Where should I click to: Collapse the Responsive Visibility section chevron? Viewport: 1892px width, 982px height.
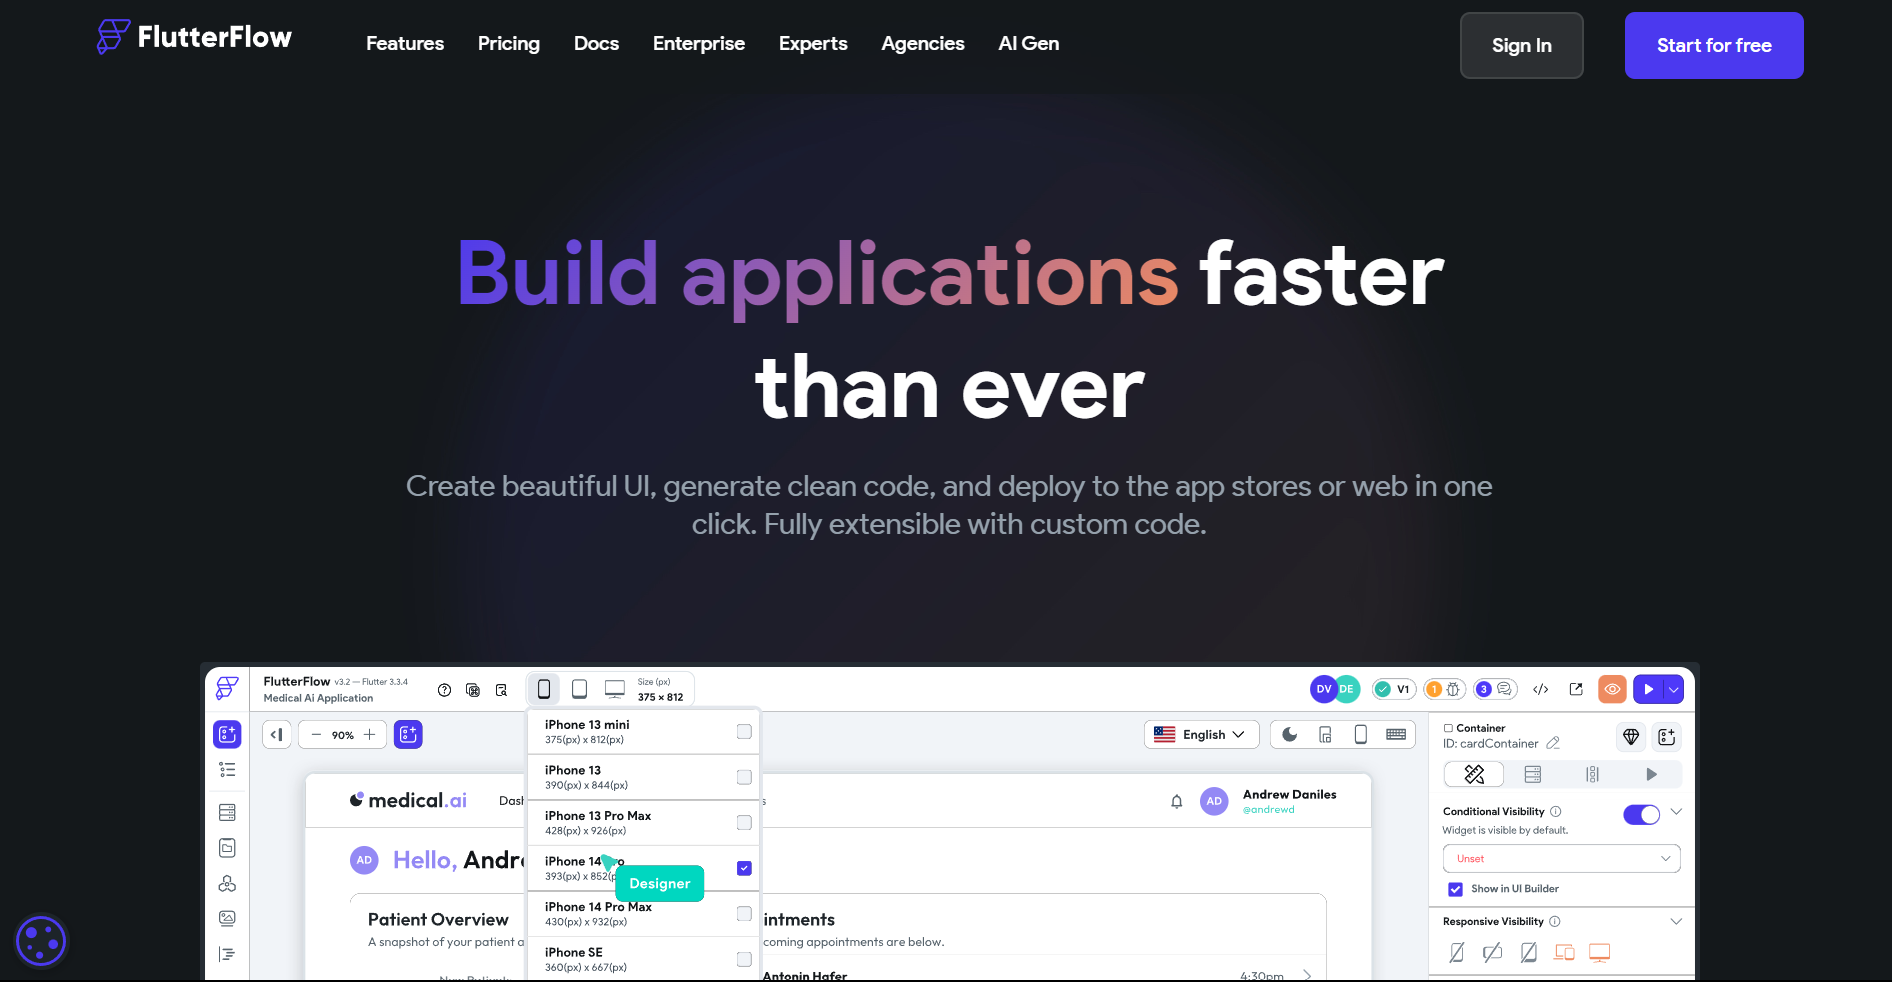(1677, 922)
